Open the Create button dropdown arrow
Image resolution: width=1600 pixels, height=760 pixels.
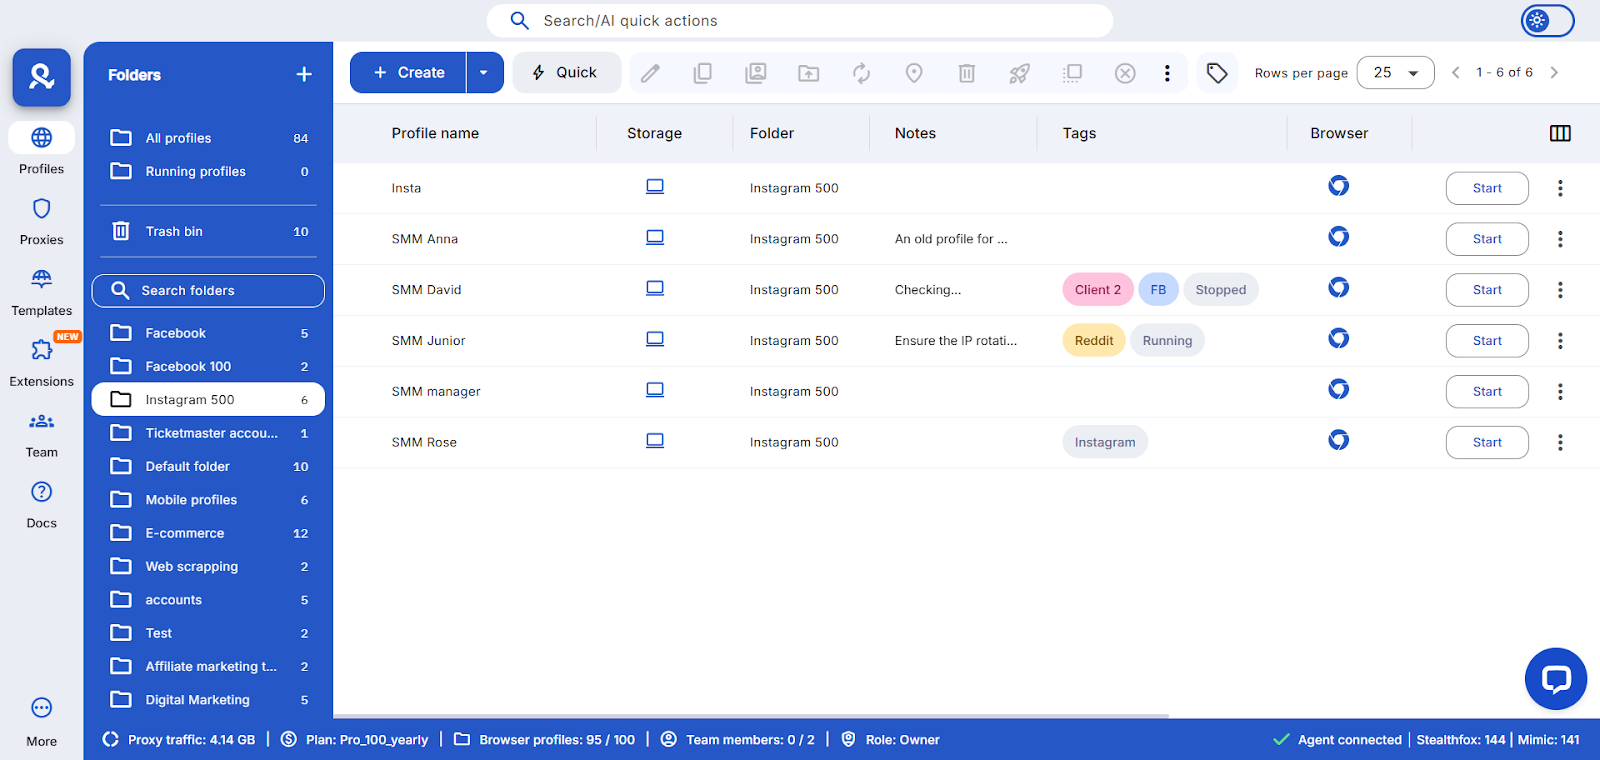(484, 73)
